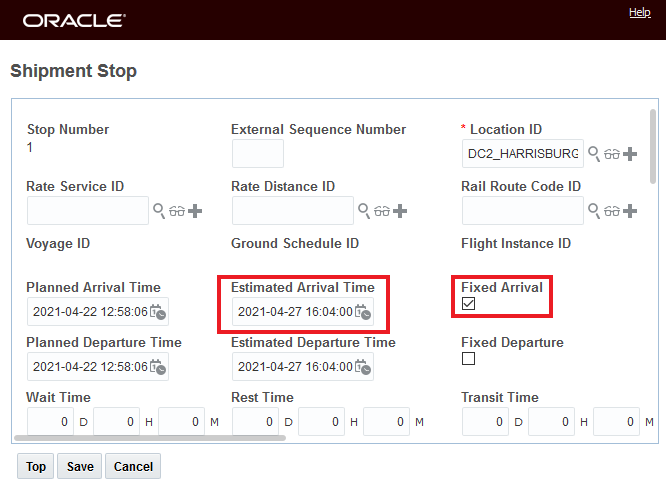Viewport: 666px width, 490px height.
Task: Click the Location ID add plus icon
Action: (x=630, y=155)
